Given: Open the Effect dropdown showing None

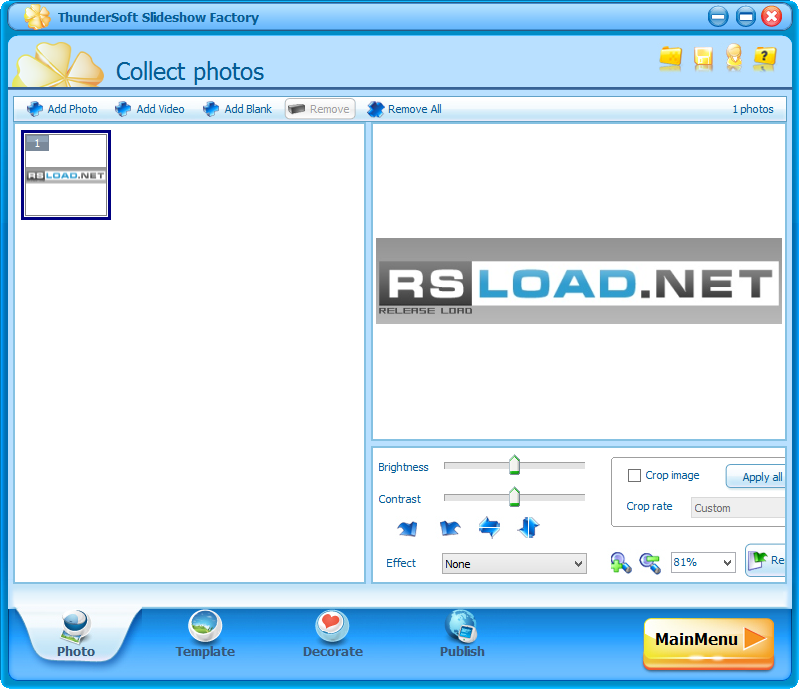Looking at the screenshot, I should pos(514,563).
